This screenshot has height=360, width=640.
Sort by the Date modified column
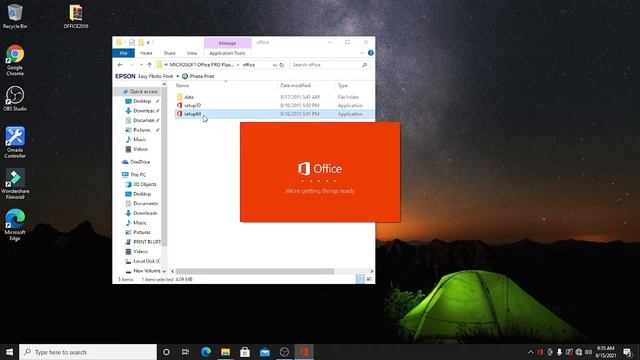296,86
